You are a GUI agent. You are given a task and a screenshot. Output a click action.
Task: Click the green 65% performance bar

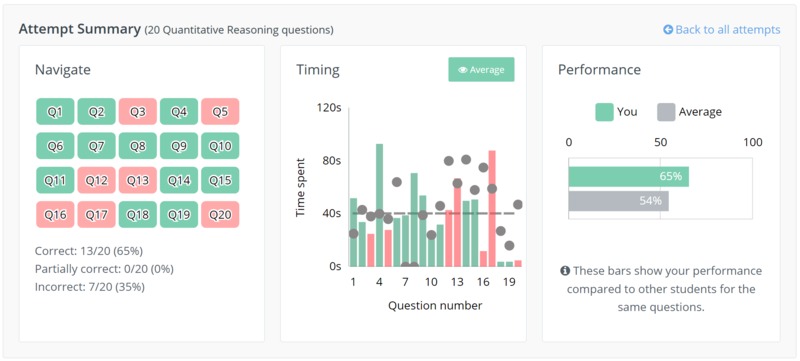point(629,177)
